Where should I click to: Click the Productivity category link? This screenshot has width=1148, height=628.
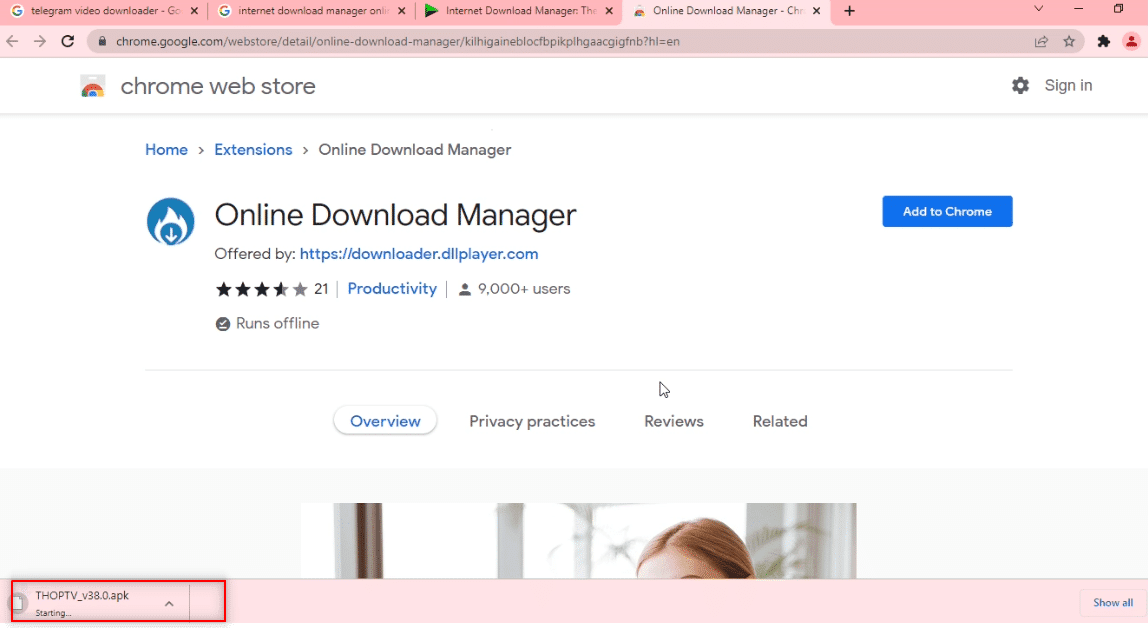click(392, 288)
